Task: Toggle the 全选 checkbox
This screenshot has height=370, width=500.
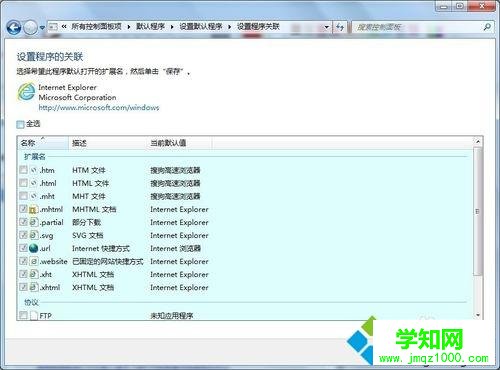Action: [20, 124]
